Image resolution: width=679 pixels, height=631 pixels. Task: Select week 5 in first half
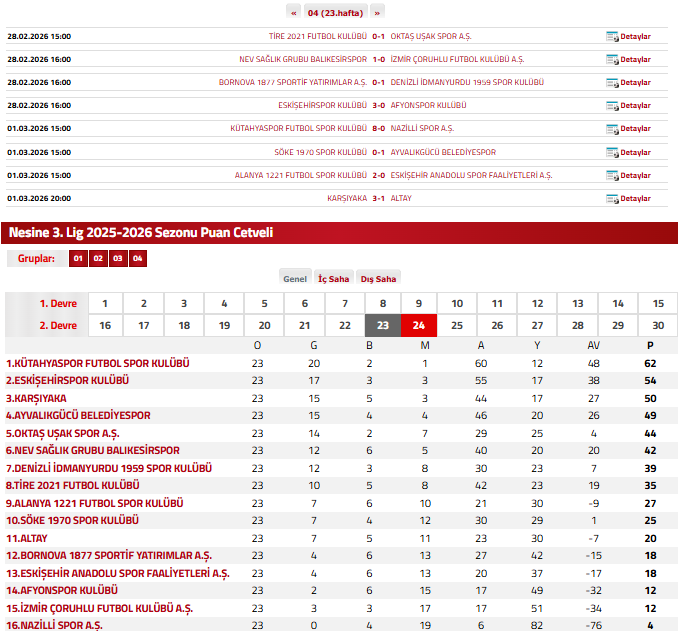tap(264, 304)
